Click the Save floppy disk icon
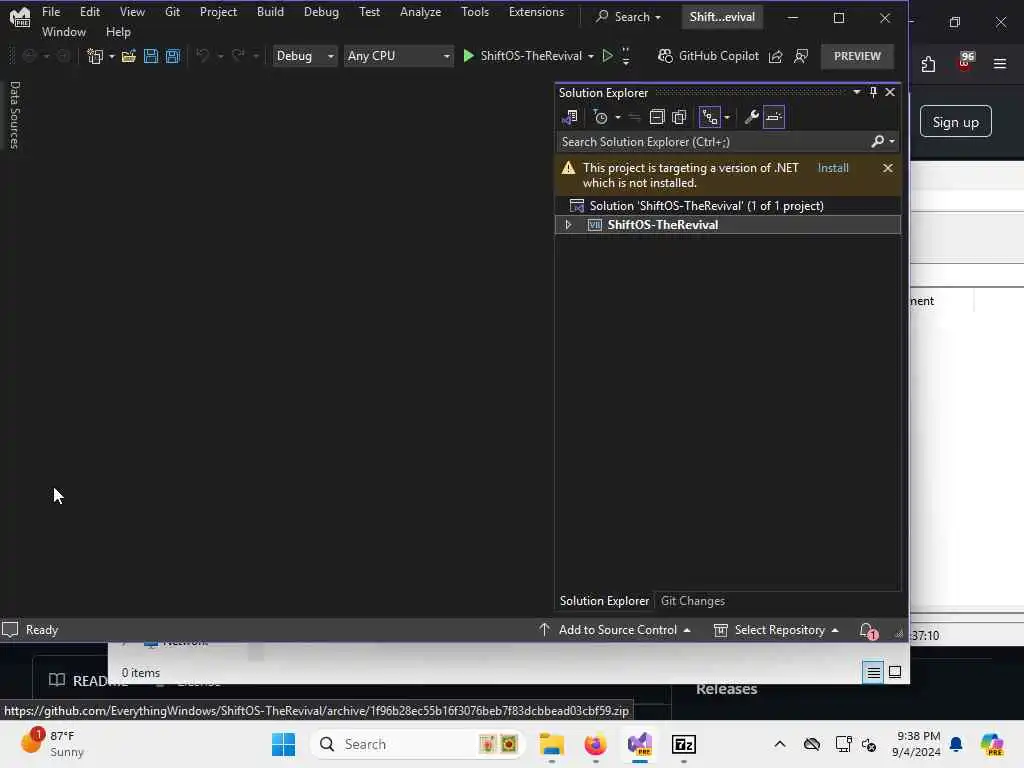 click(x=151, y=56)
